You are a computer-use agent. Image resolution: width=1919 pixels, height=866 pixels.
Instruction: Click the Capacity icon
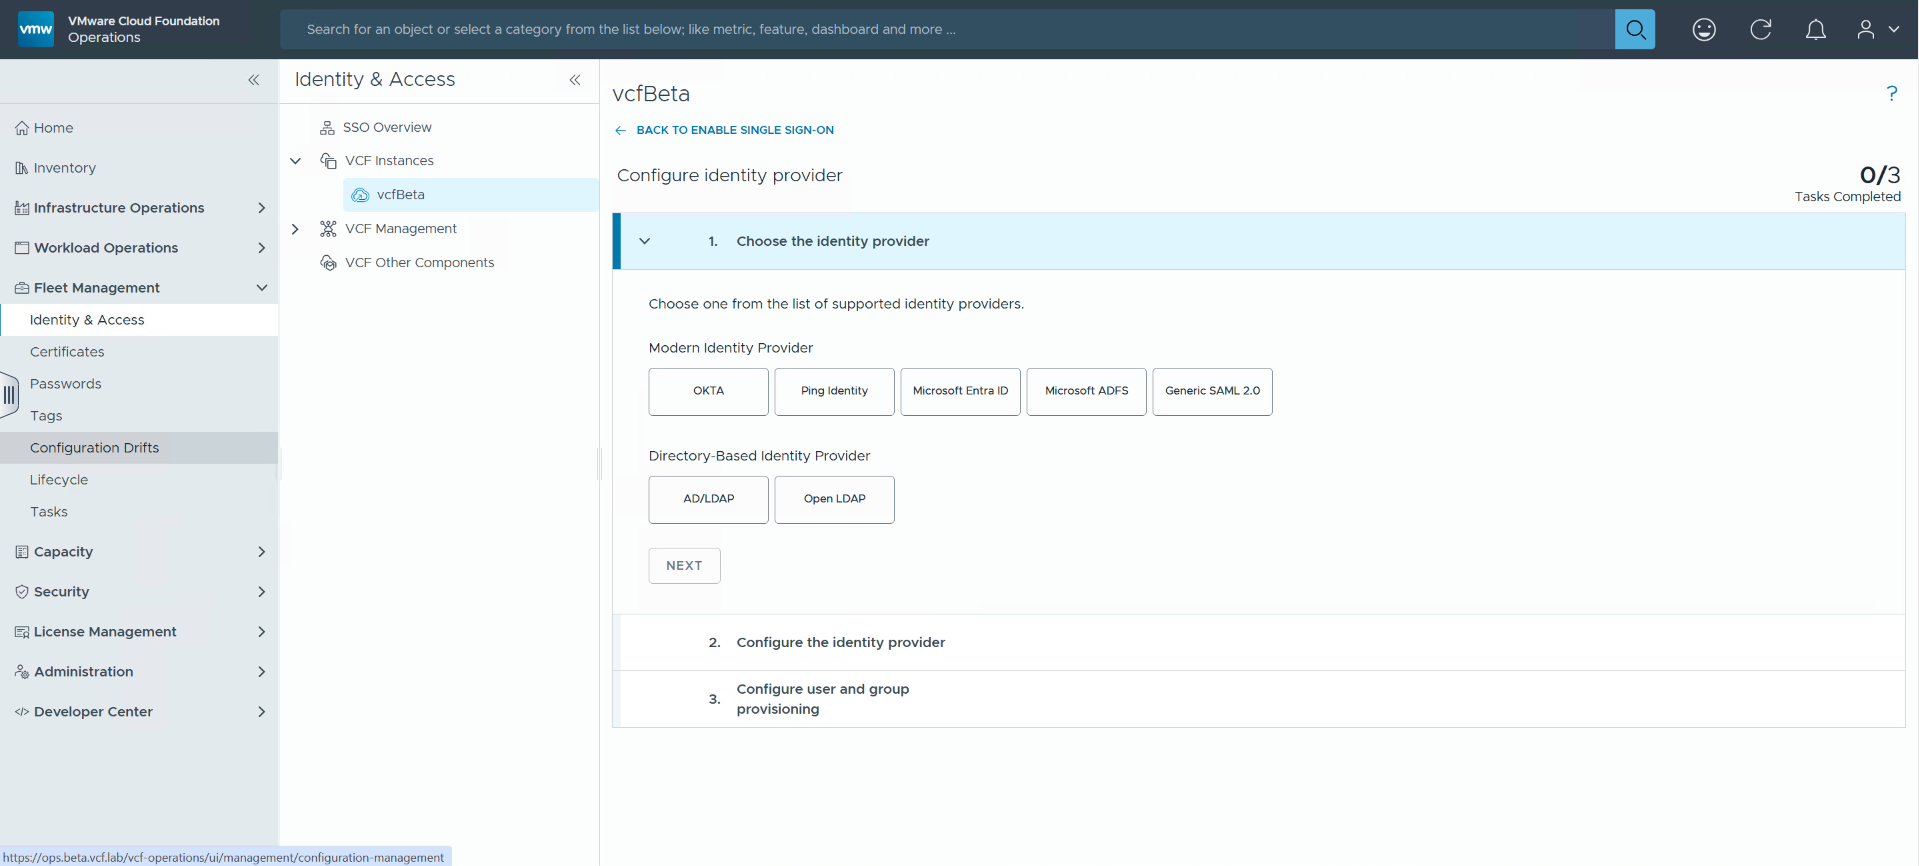coord(22,552)
